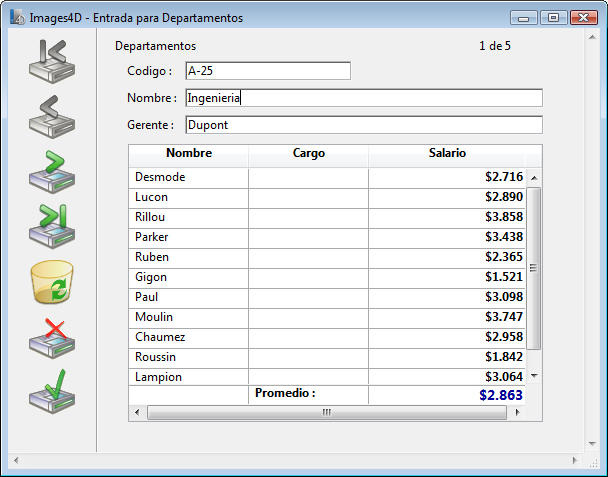Select the Moulin employee row
This screenshot has height=477, width=608.
coord(190,317)
